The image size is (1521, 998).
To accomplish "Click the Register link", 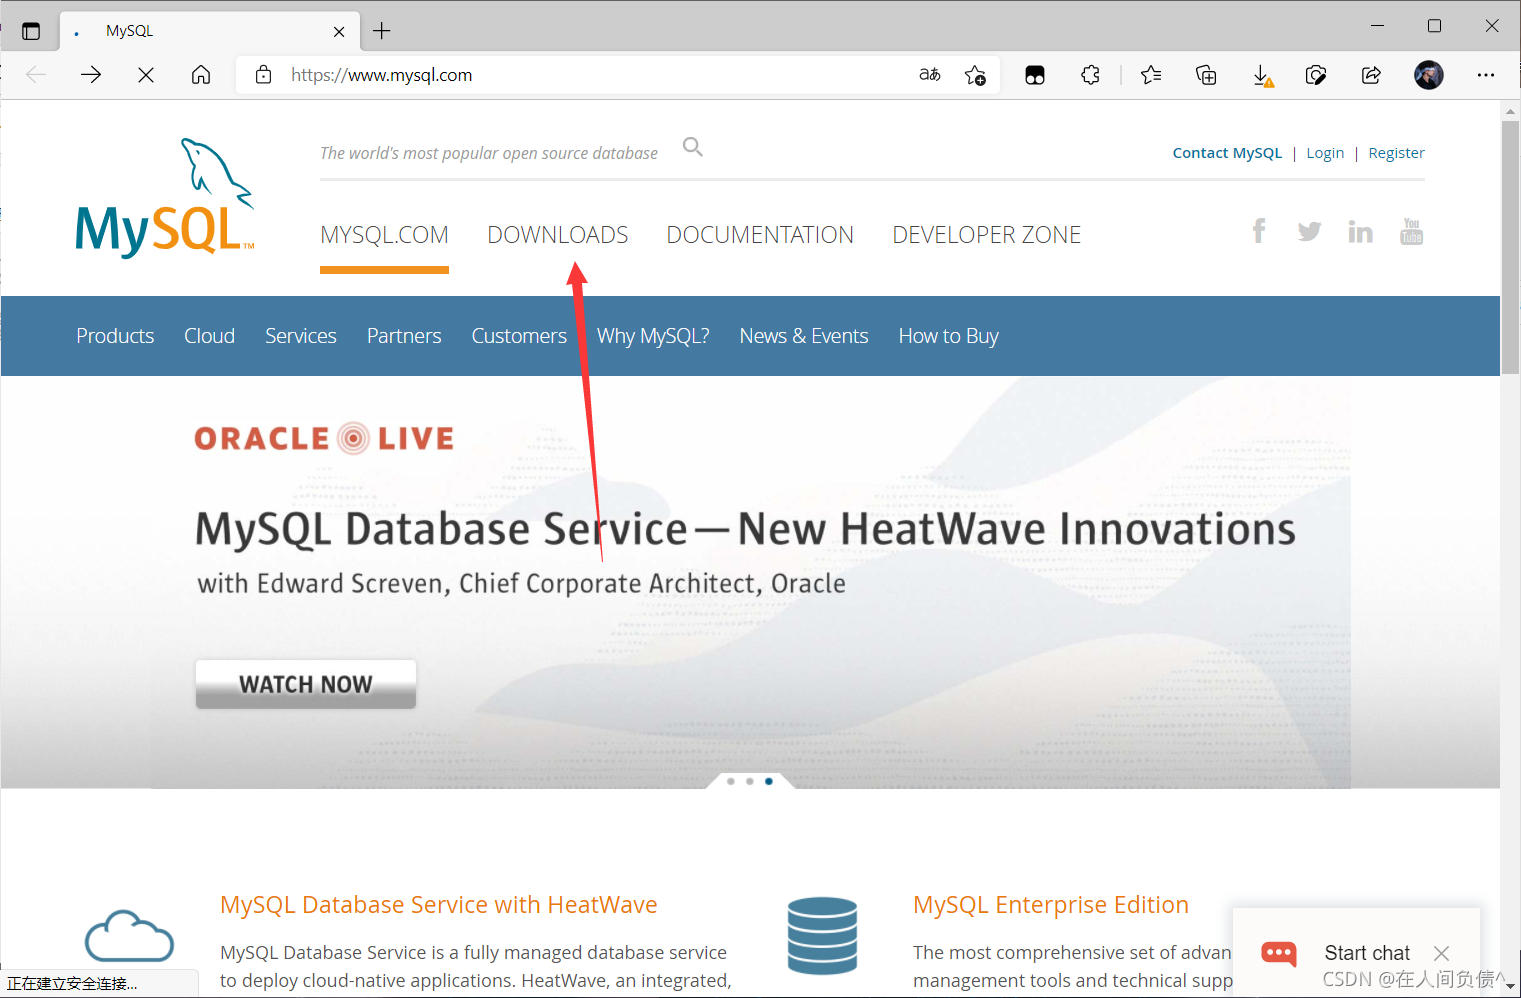I will click(1396, 153).
